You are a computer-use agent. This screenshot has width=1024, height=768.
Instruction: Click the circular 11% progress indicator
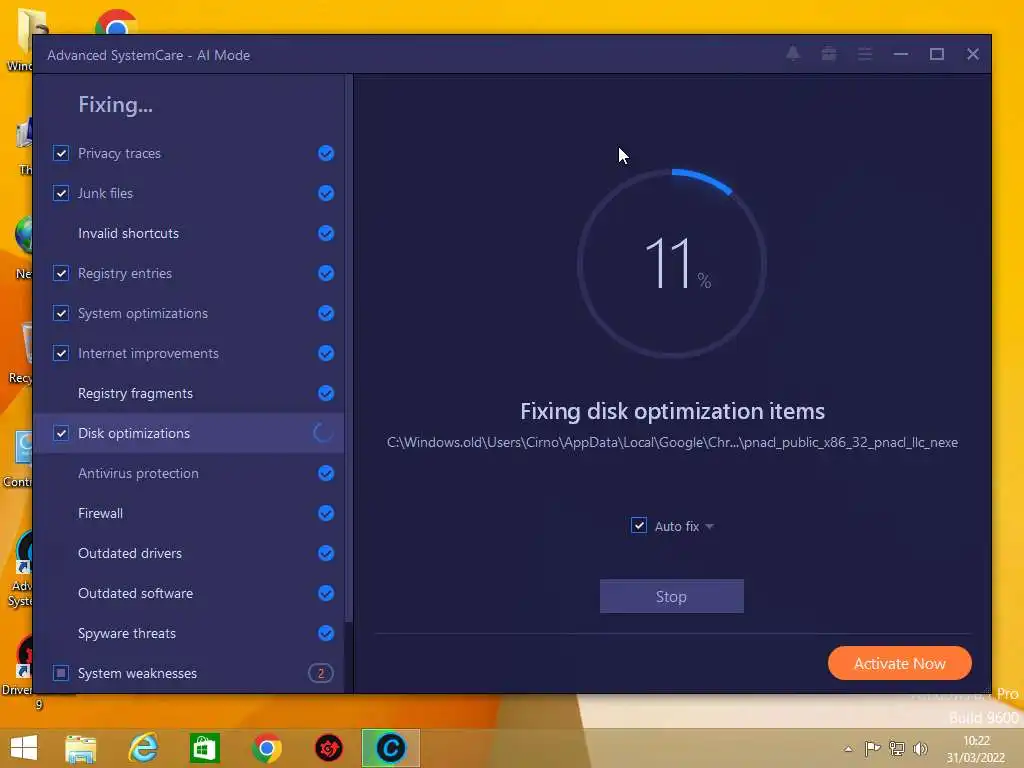pyautogui.click(x=672, y=264)
